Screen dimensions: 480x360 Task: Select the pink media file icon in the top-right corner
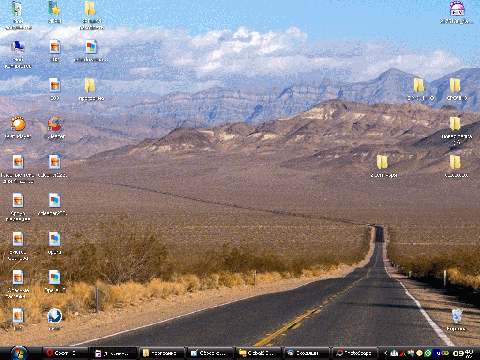coord(457,12)
